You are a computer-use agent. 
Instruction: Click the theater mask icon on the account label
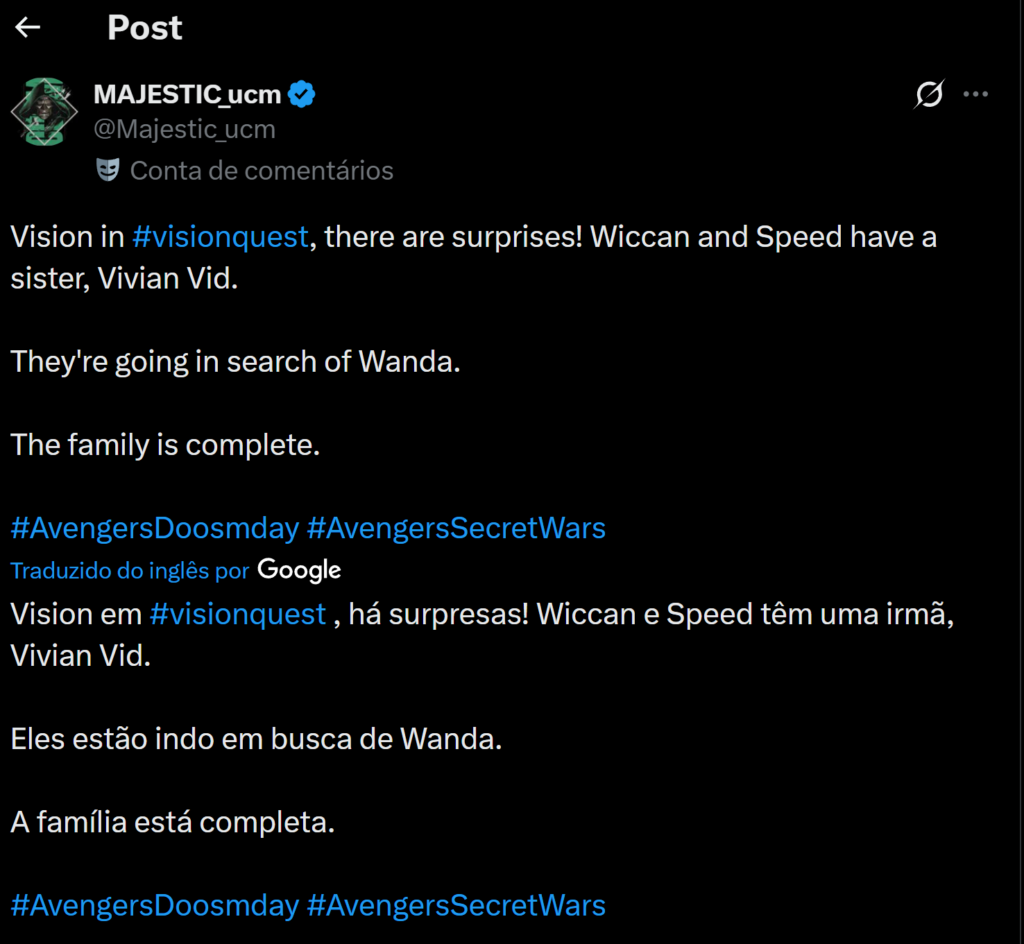point(110,169)
